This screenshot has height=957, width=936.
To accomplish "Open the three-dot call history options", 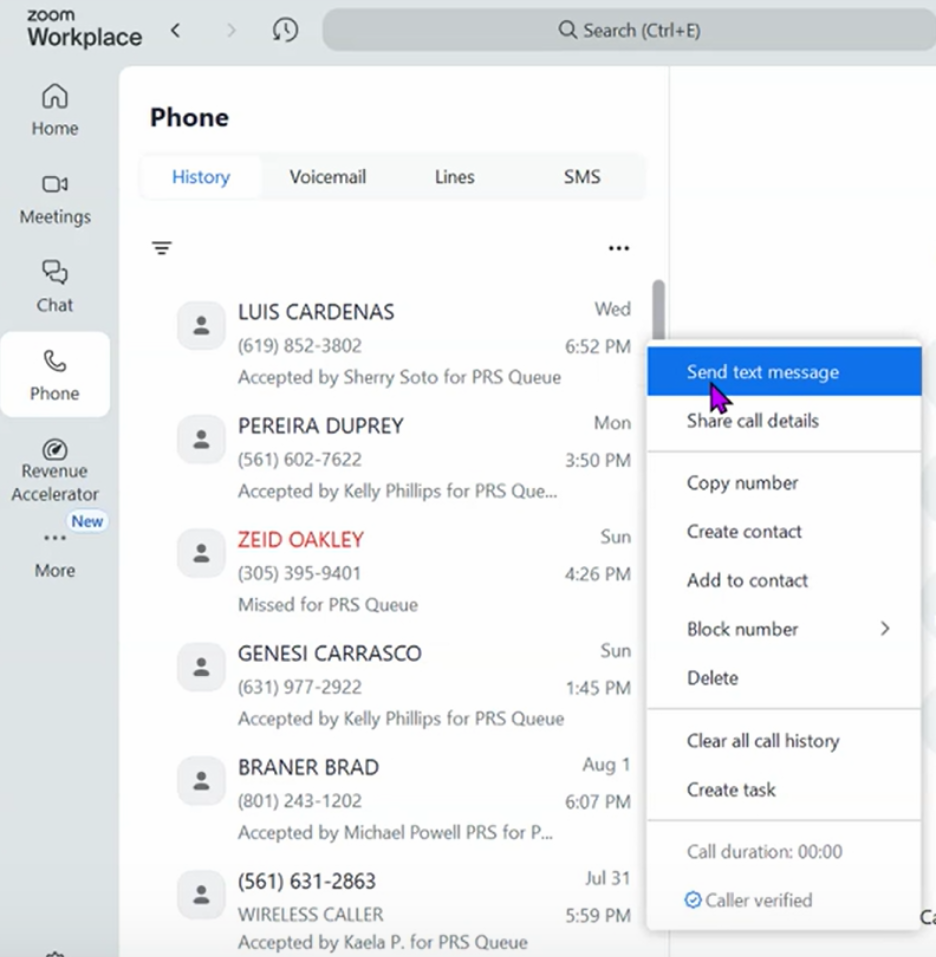I will (x=619, y=248).
